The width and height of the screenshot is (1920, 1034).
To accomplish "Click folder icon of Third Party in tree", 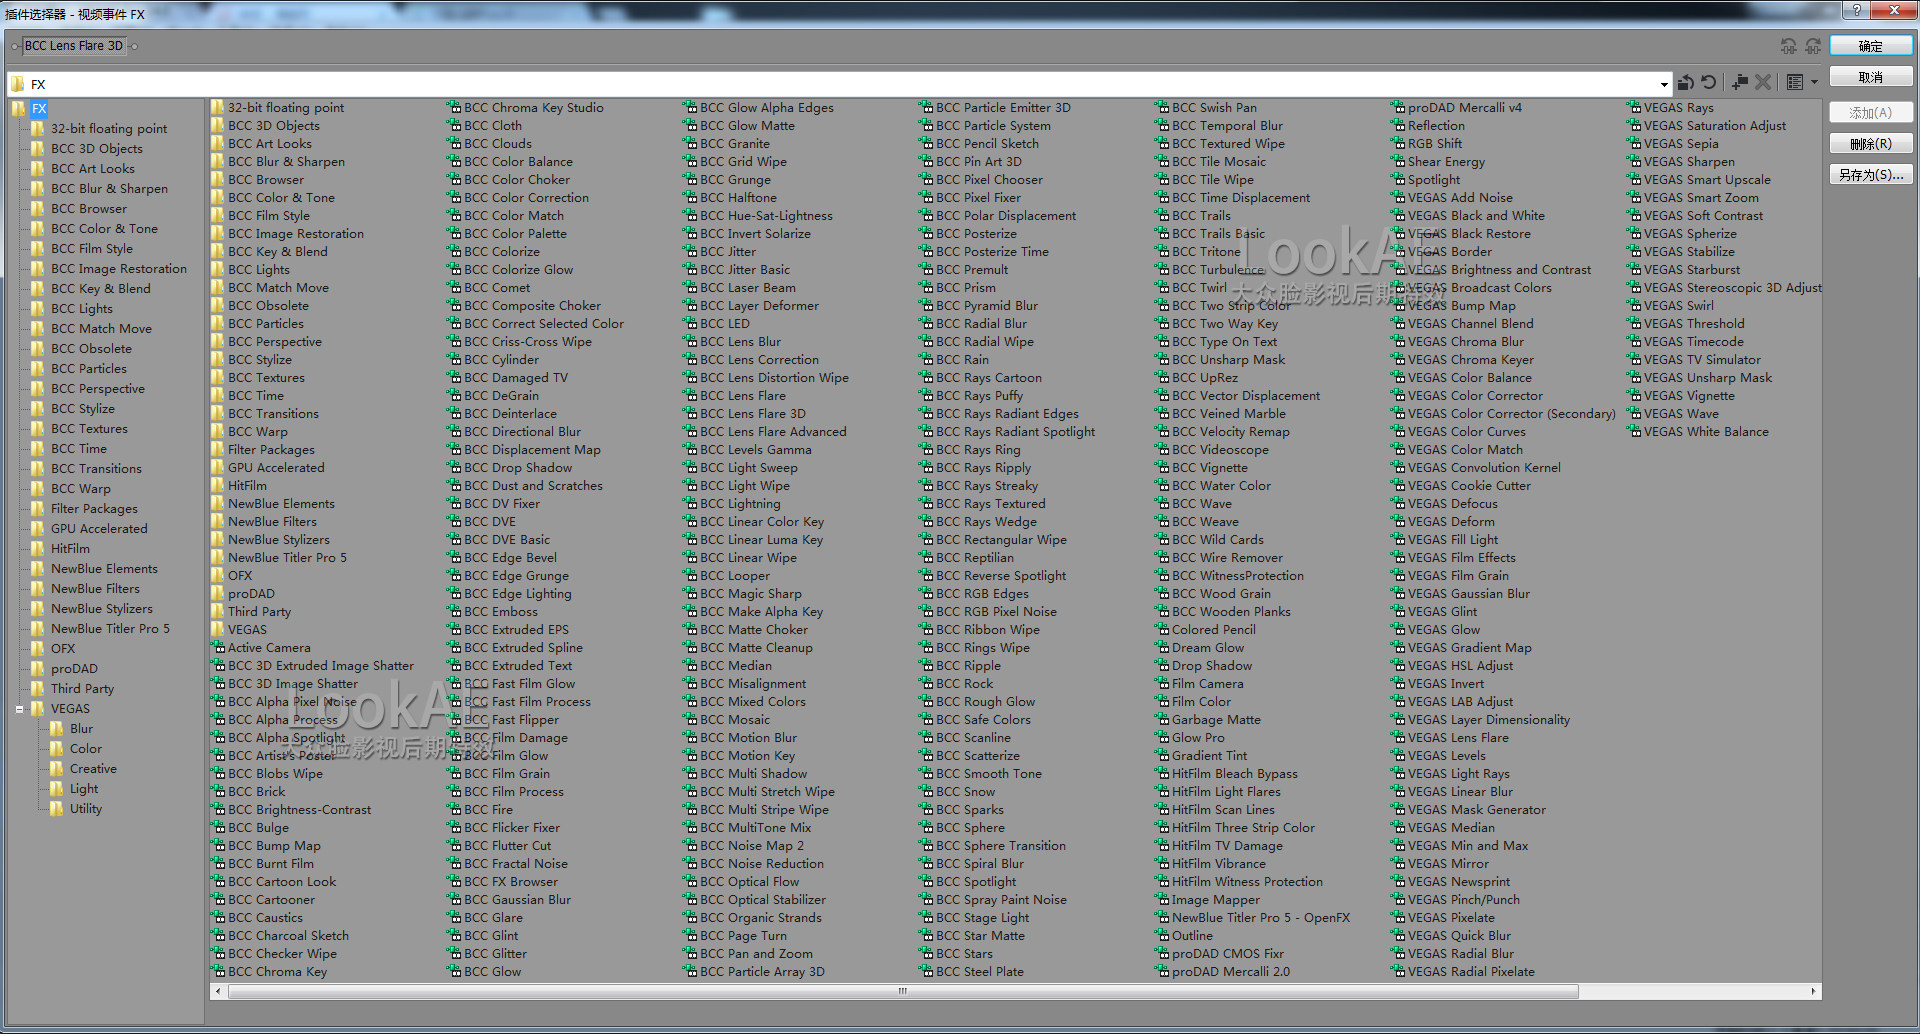I will 38,689.
